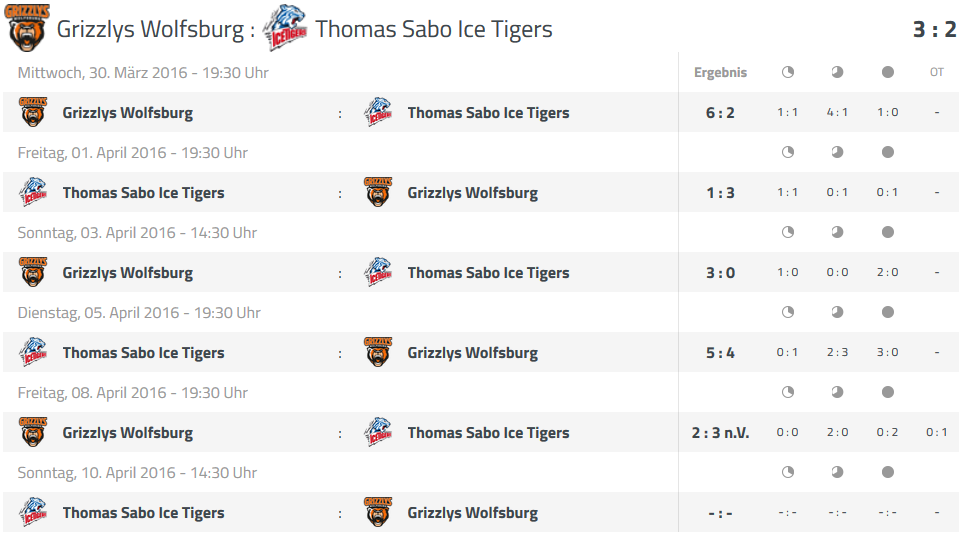This screenshot has height=533, width=959.
Task: Click the 5 : 4 final score
Action: point(720,353)
